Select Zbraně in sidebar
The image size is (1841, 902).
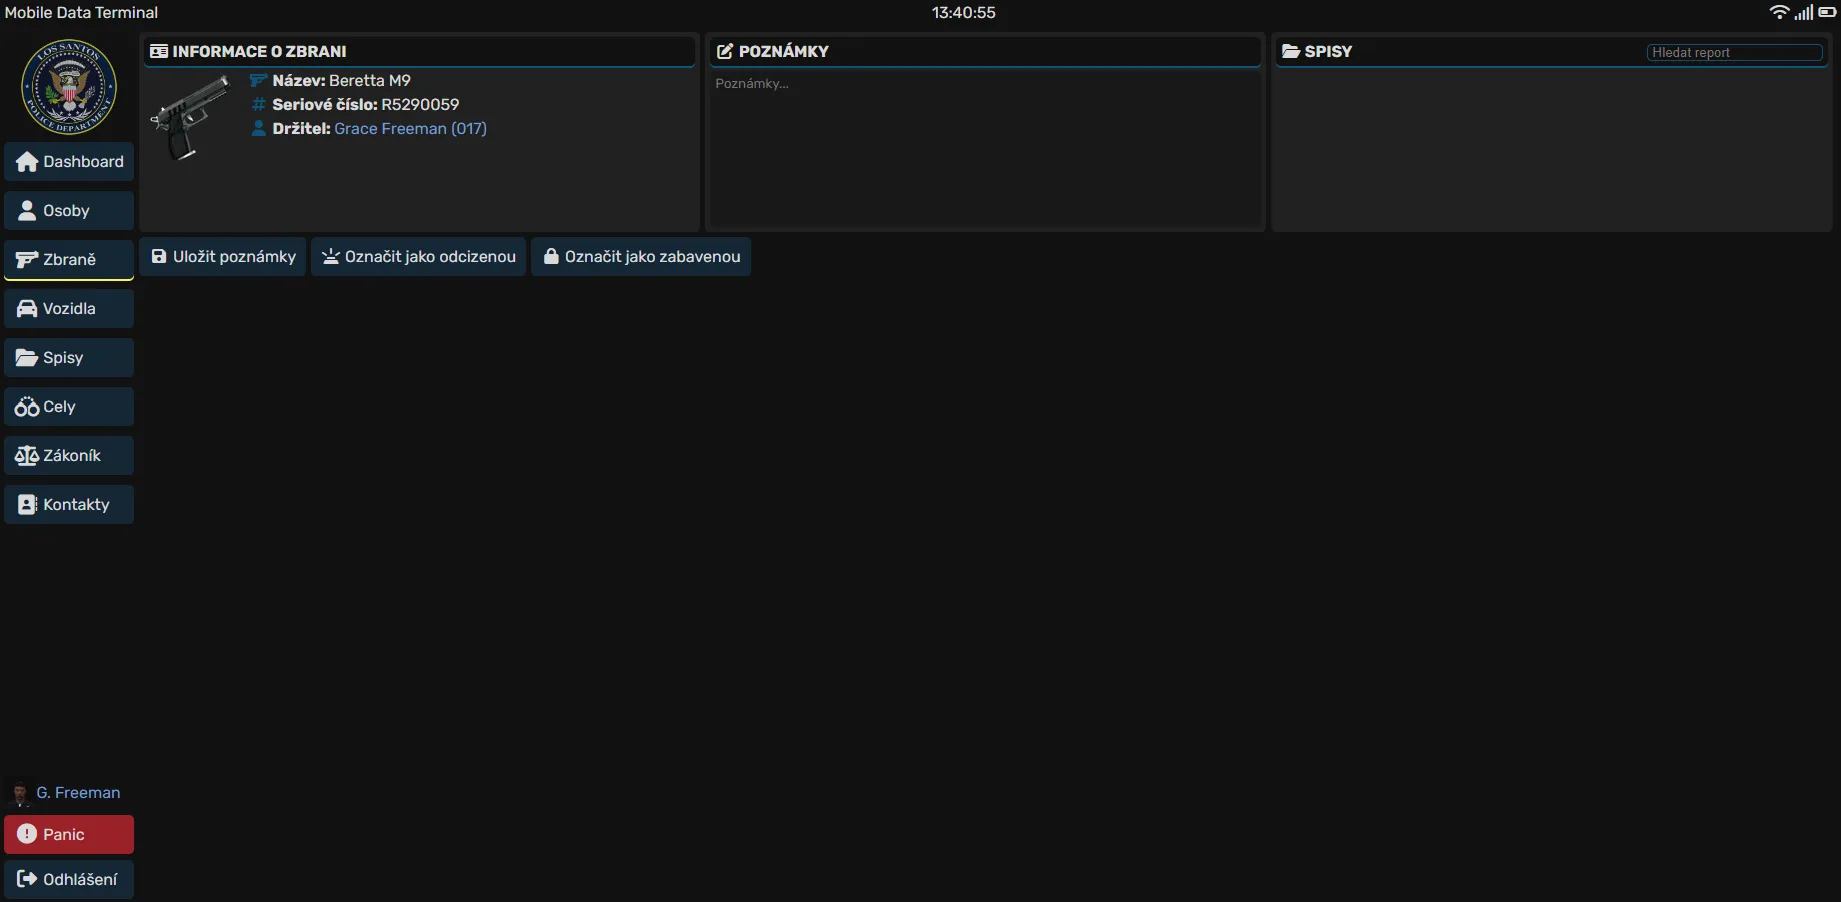tap(69, 260)
